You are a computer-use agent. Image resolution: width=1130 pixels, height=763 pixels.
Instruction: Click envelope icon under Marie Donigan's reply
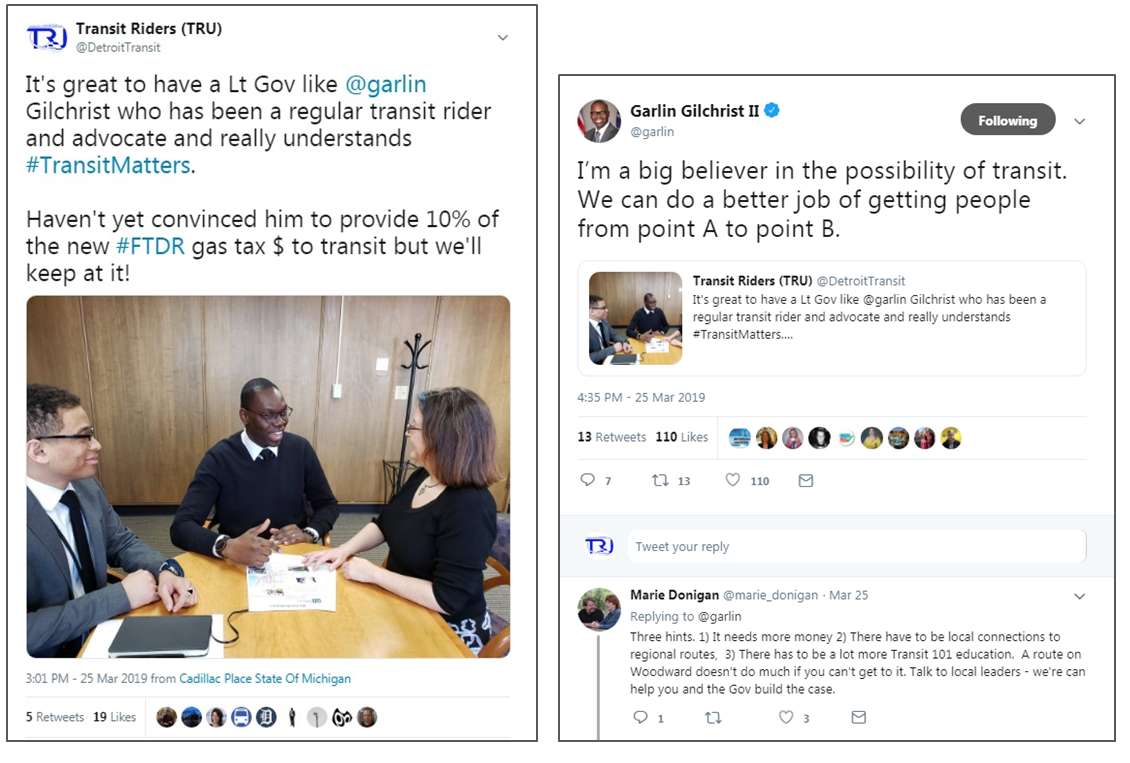[x=858, y=717]
